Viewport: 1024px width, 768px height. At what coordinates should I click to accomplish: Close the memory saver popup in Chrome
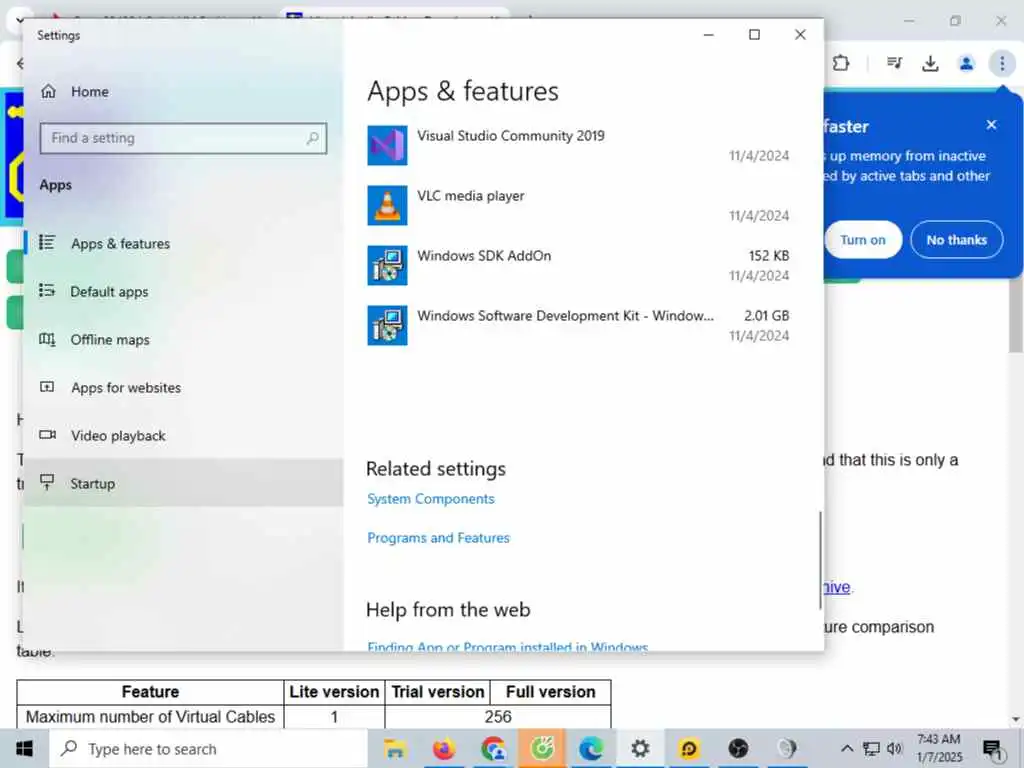coord(991,125)
